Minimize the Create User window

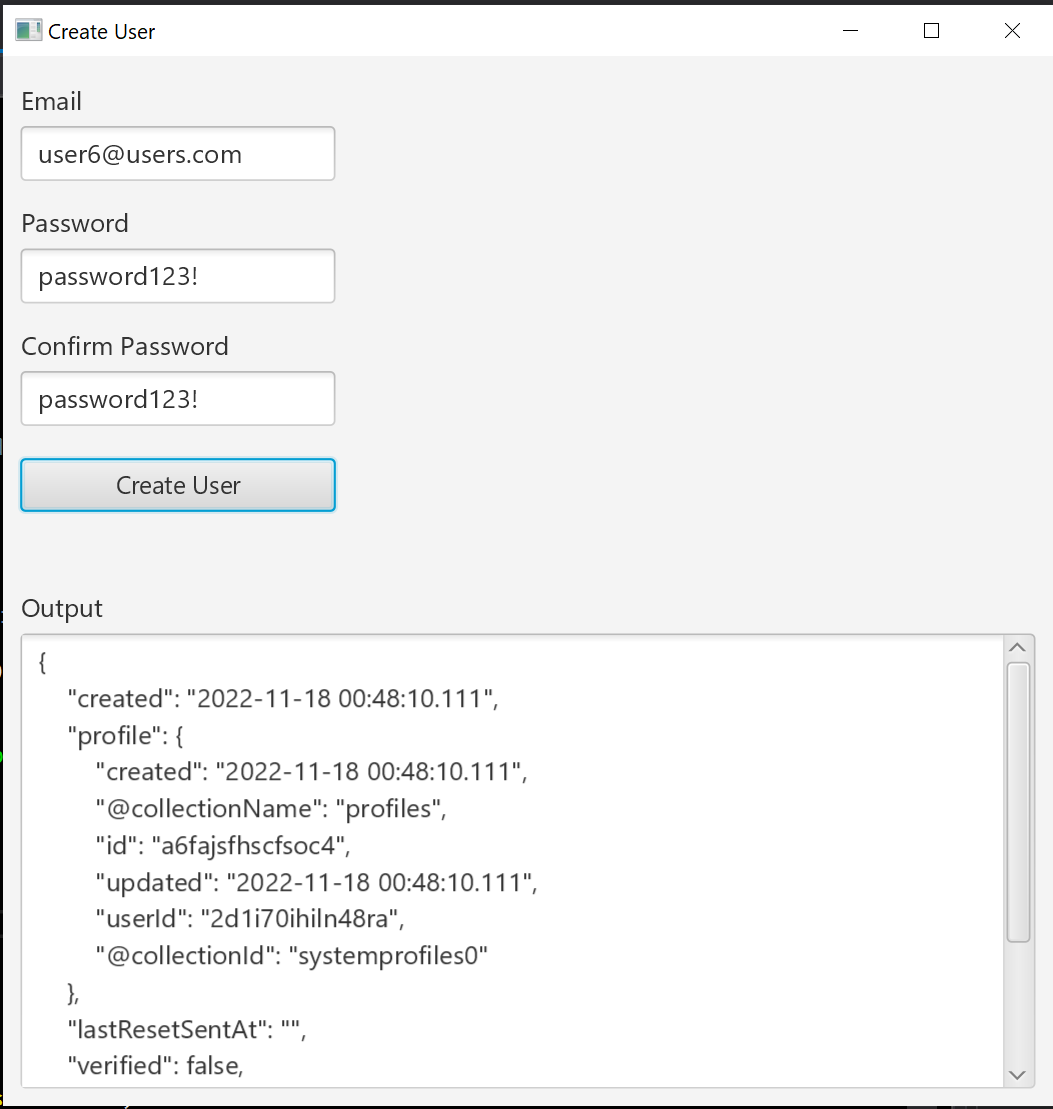[x=851, y=31]
